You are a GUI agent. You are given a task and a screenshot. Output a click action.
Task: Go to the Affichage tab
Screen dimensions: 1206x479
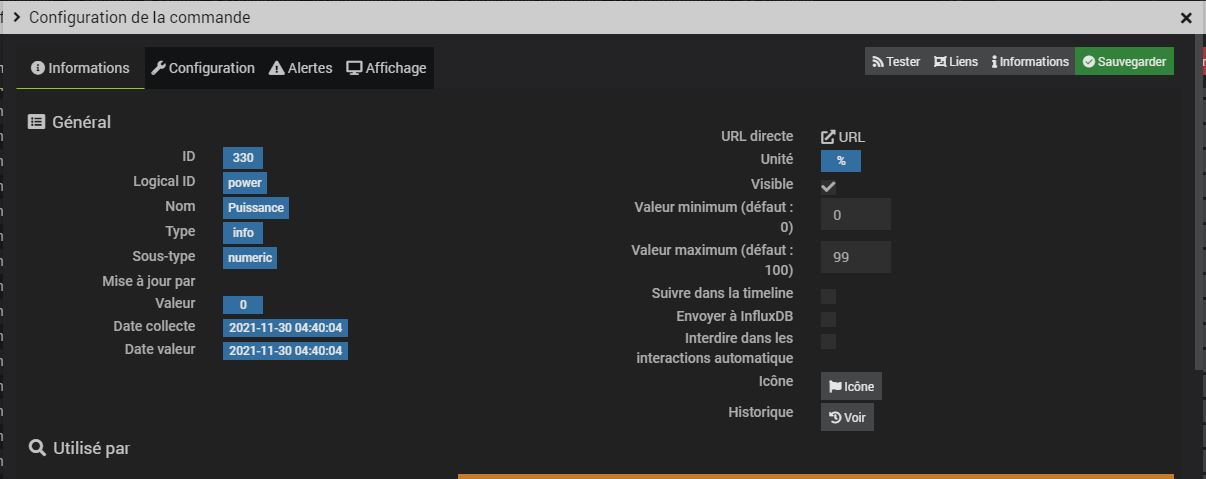[x=386, y=68]
